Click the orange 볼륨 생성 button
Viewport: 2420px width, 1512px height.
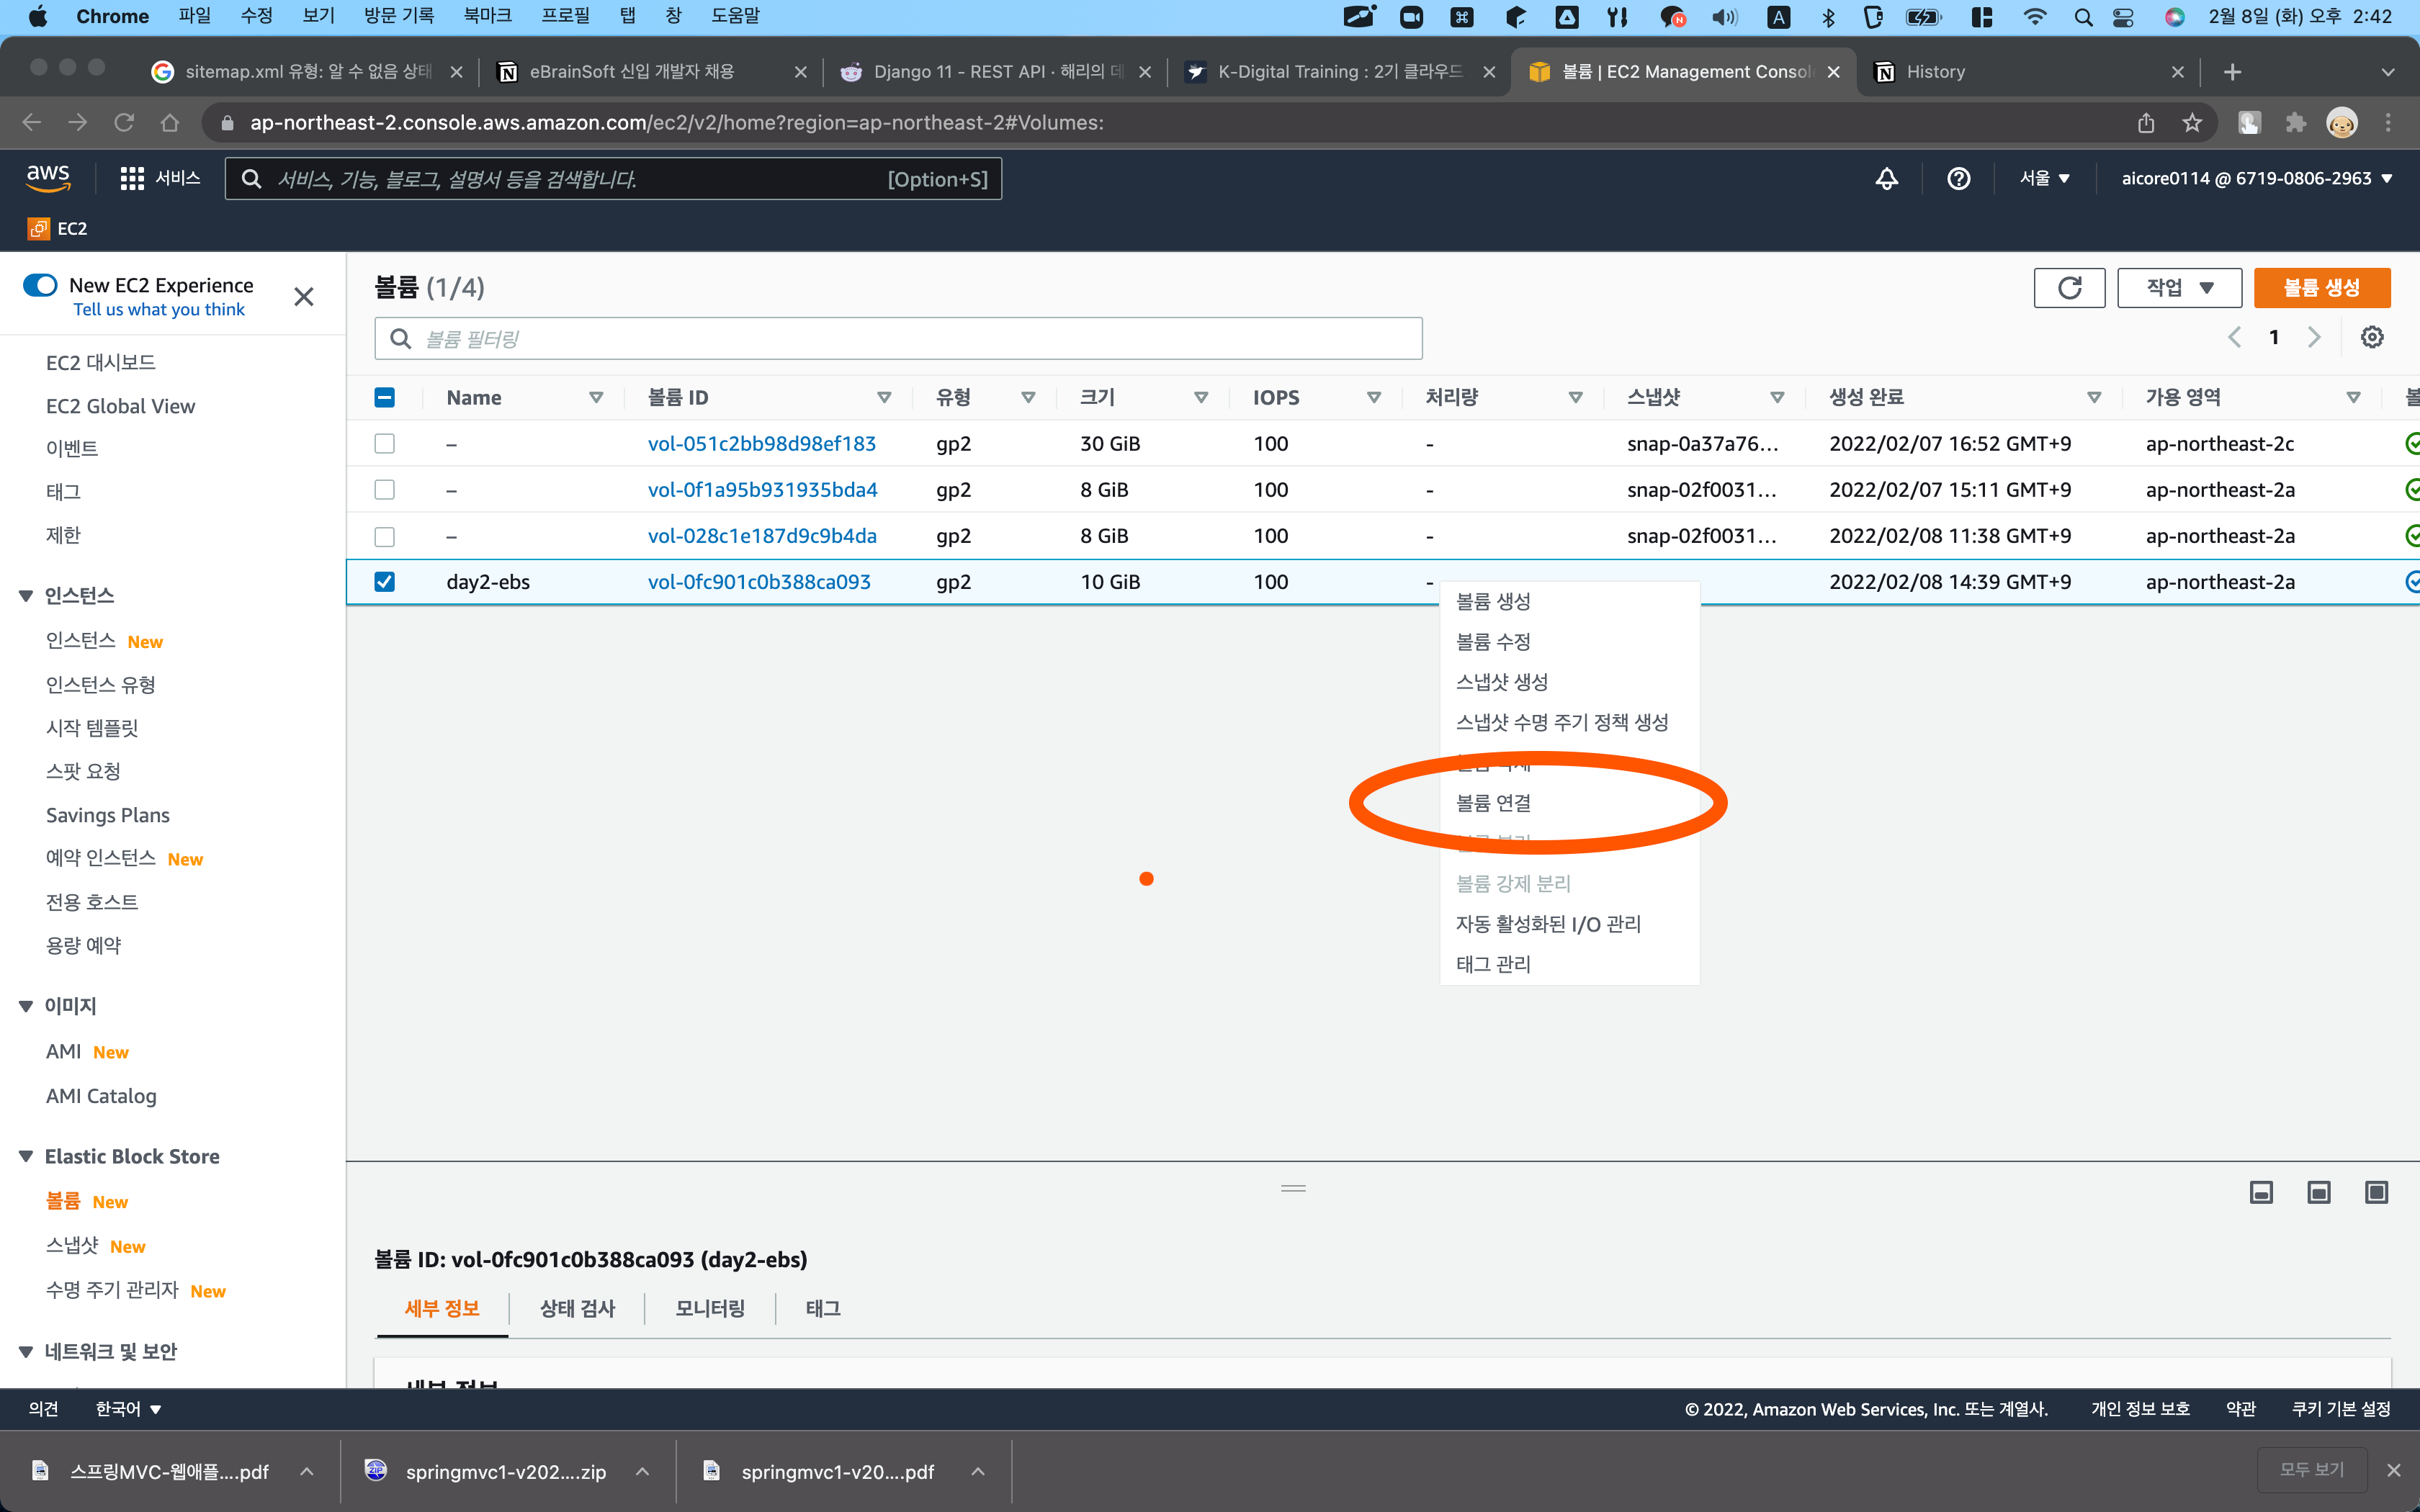[x=2322, y=287]
